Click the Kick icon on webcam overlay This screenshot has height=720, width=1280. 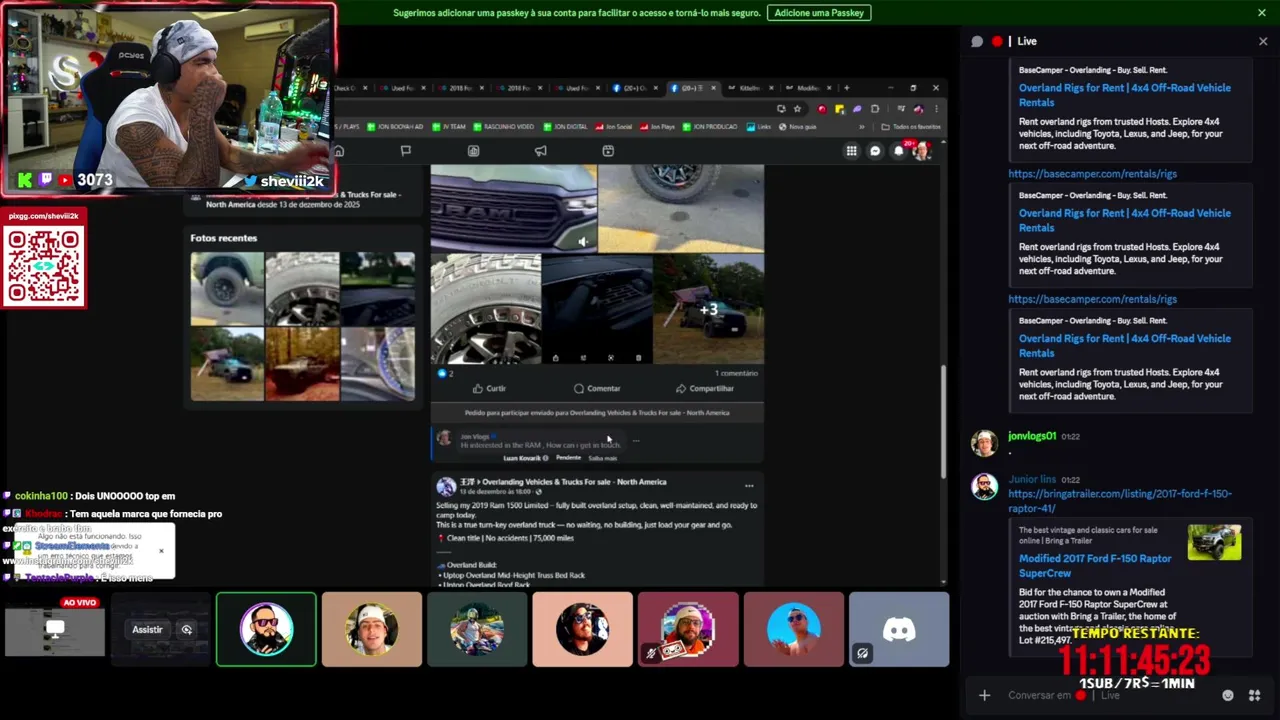tap(25, 181)
